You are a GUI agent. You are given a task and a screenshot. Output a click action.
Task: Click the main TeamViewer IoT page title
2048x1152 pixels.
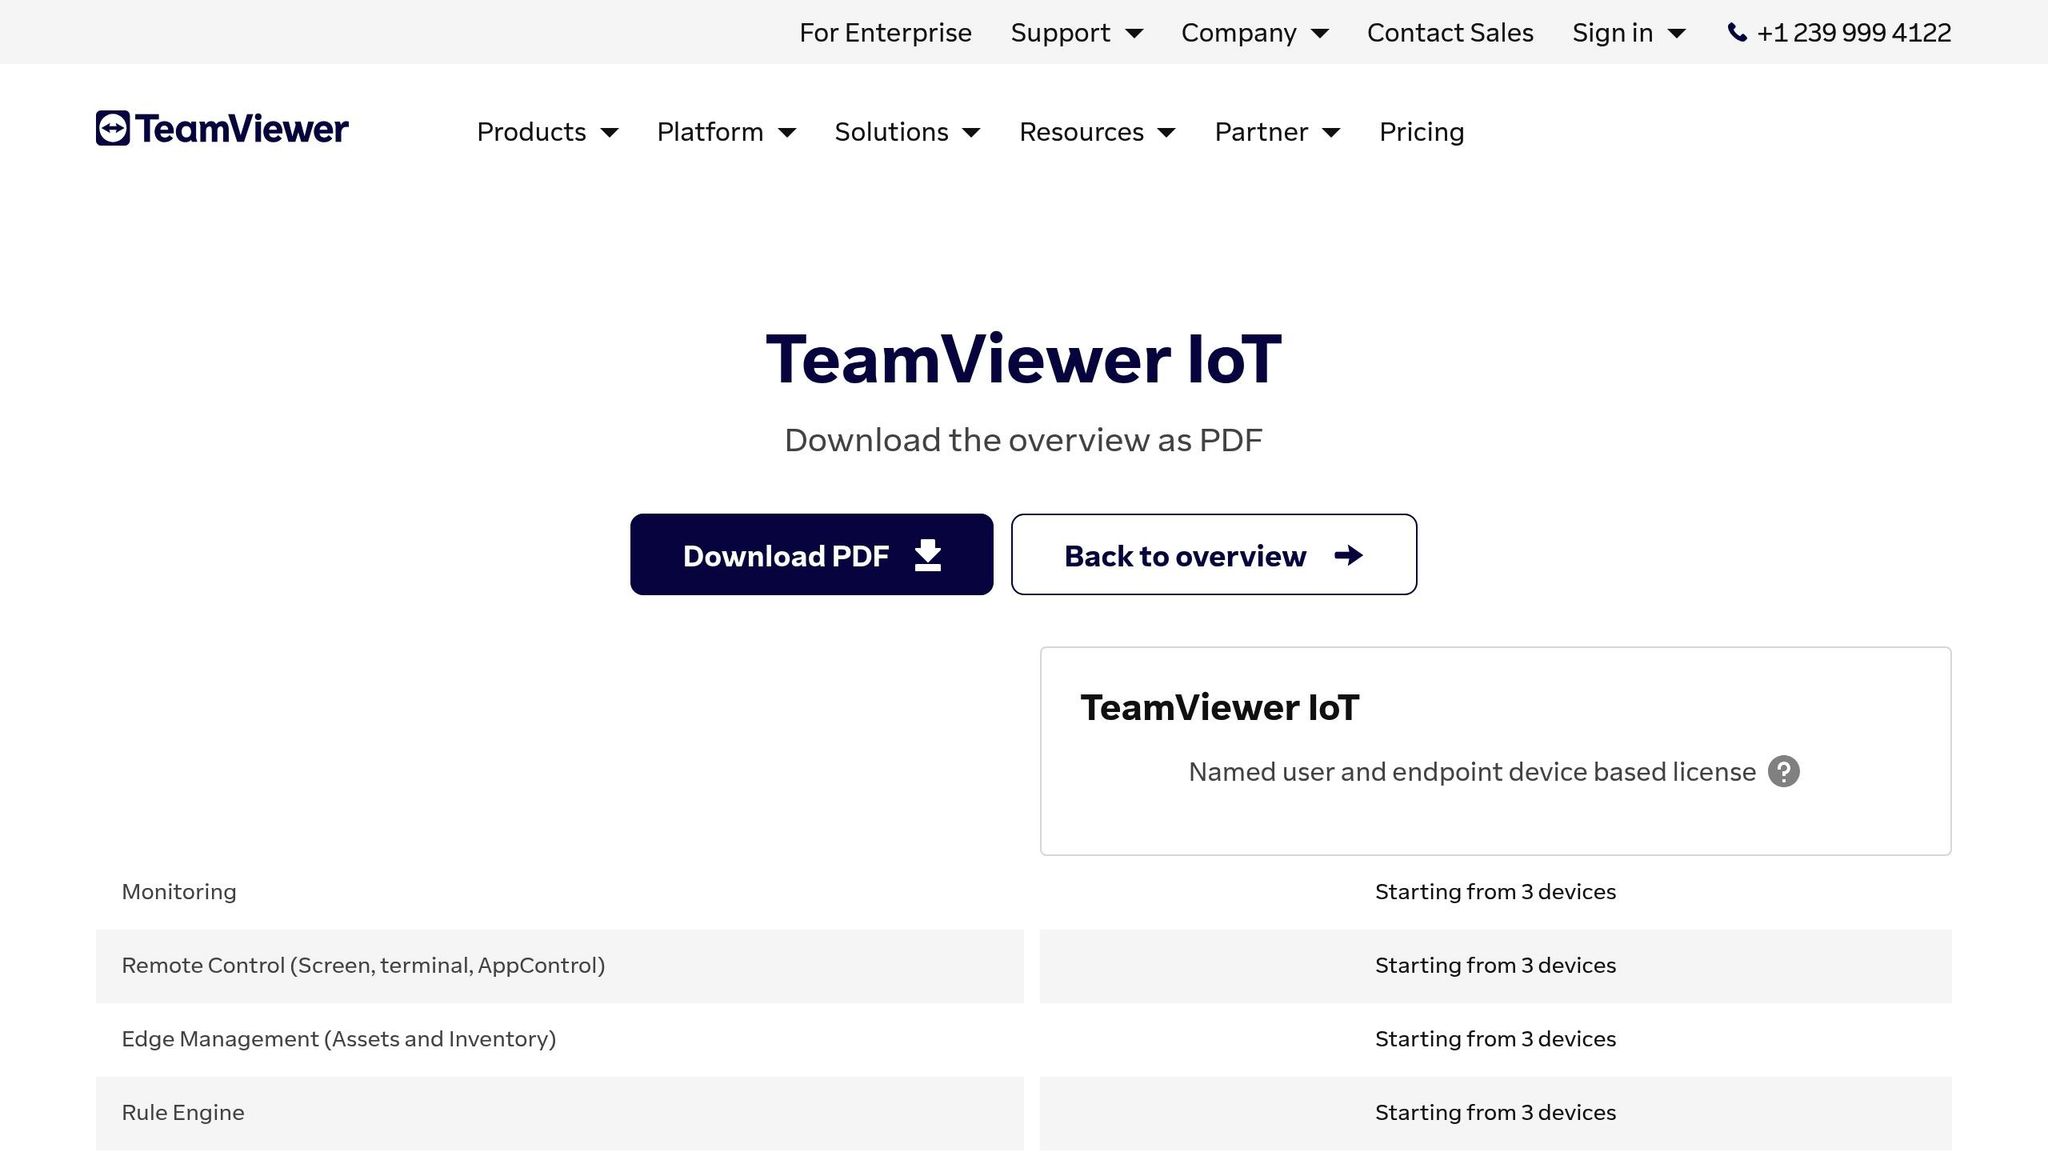1023,359
